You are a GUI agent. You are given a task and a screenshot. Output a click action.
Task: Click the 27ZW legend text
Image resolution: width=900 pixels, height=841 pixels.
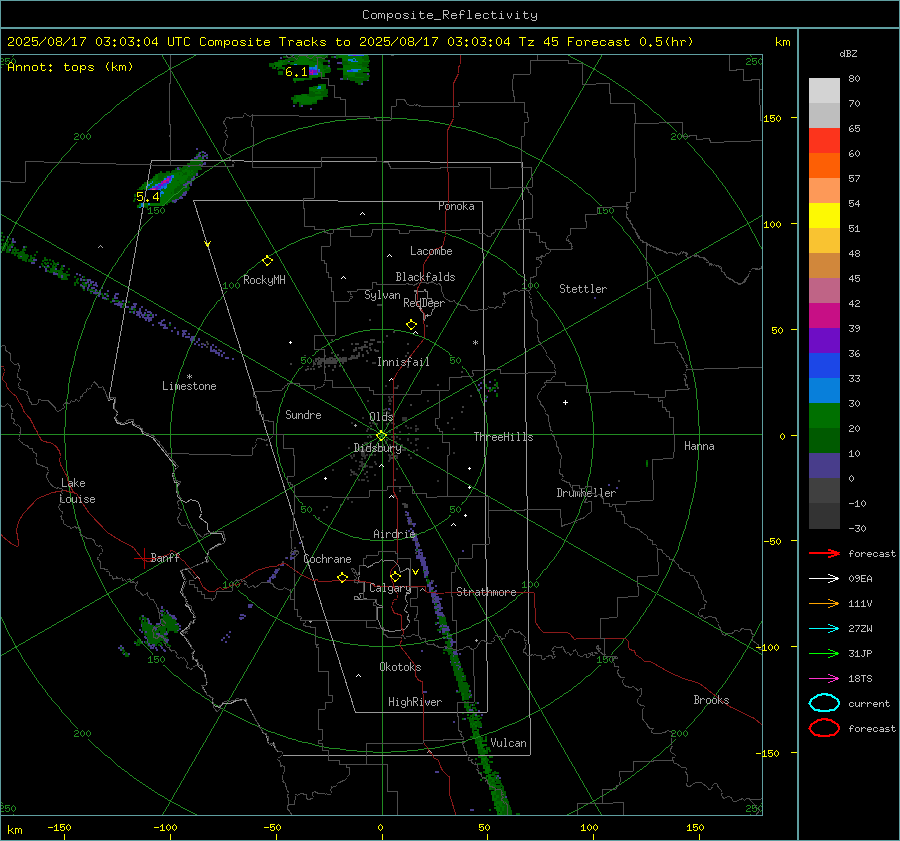860,629
